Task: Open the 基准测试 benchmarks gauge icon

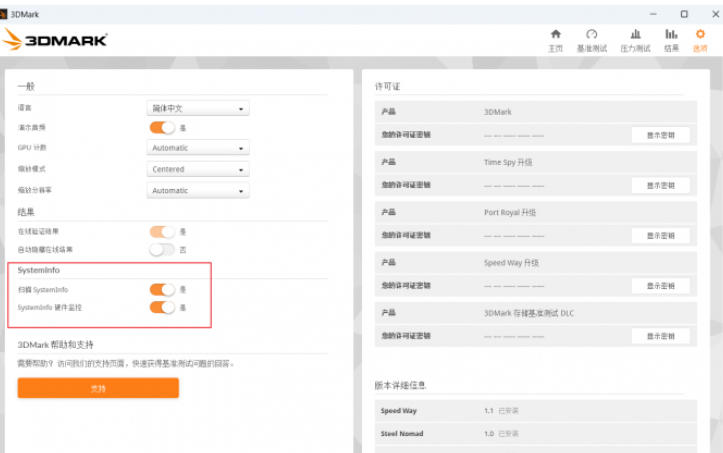Action: pyautogui.click(x=591, y=35)
